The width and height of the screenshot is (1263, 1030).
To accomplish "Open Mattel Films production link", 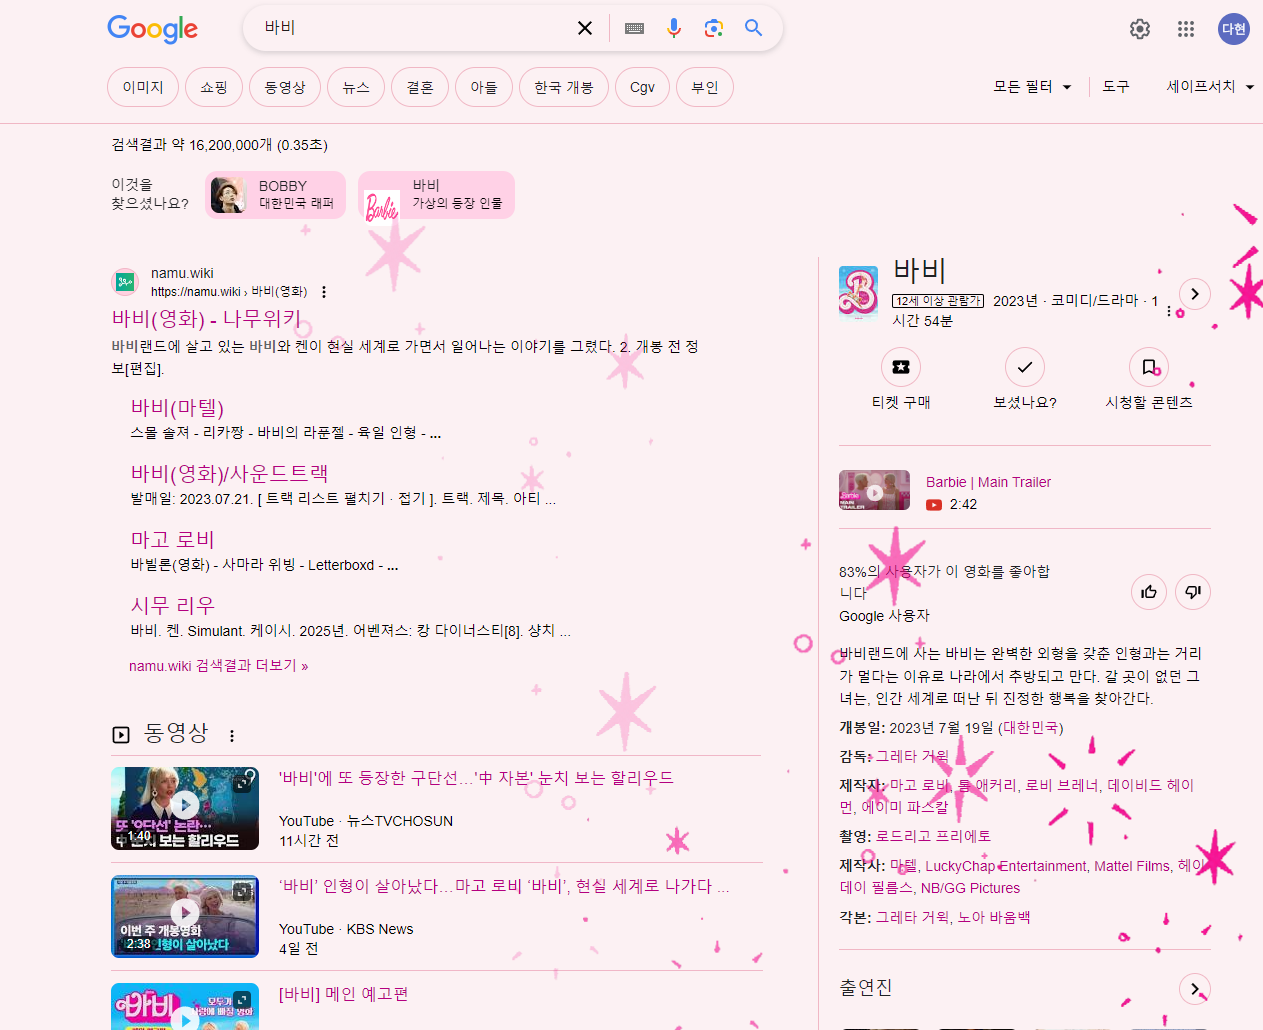I will pos(1132,866).
